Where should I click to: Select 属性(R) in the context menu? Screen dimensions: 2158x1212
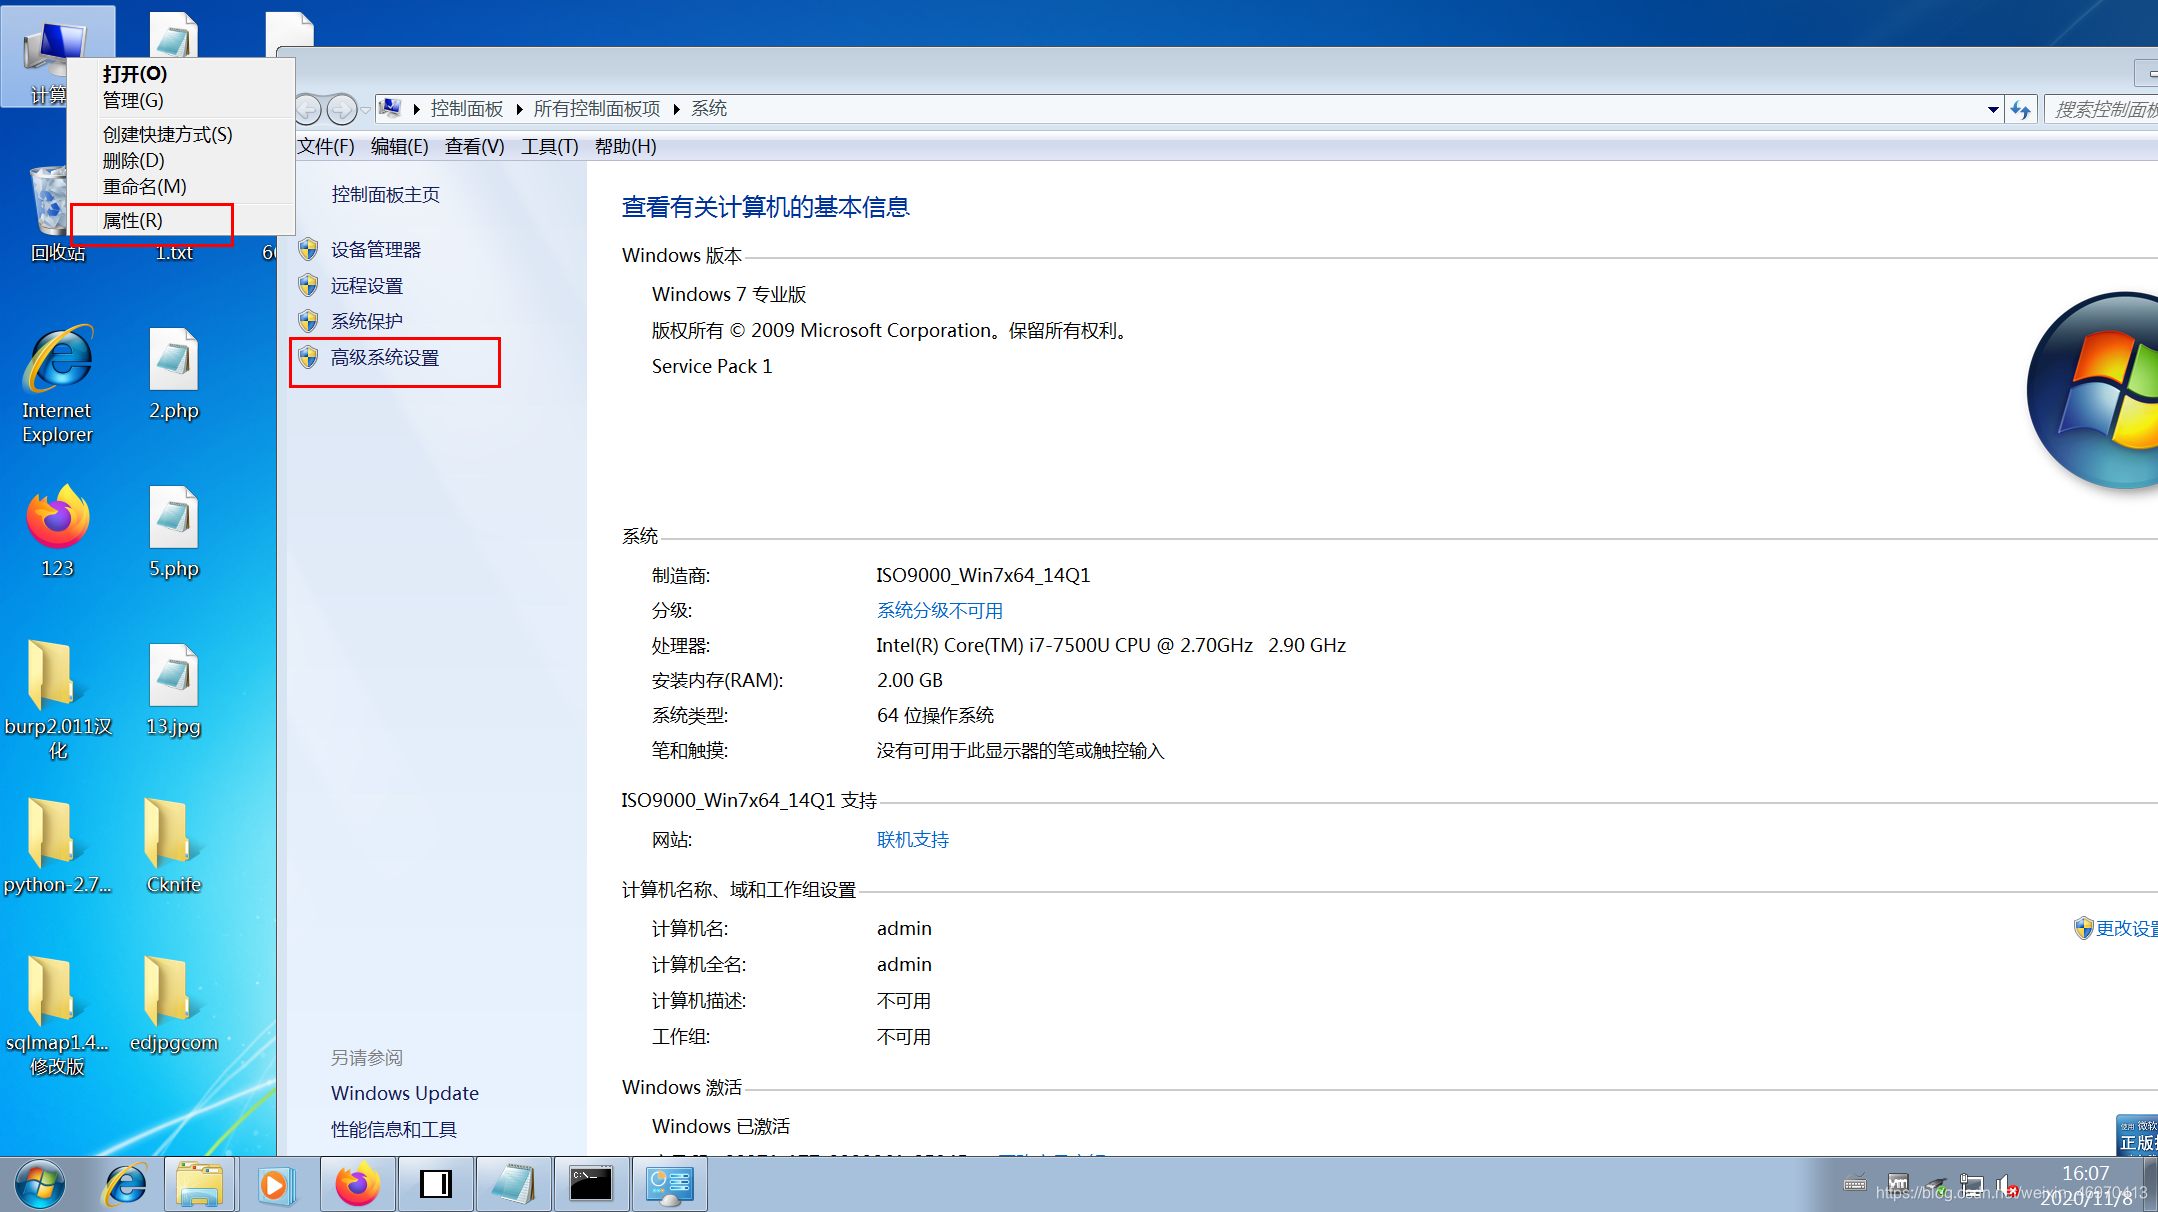[133, 220]
